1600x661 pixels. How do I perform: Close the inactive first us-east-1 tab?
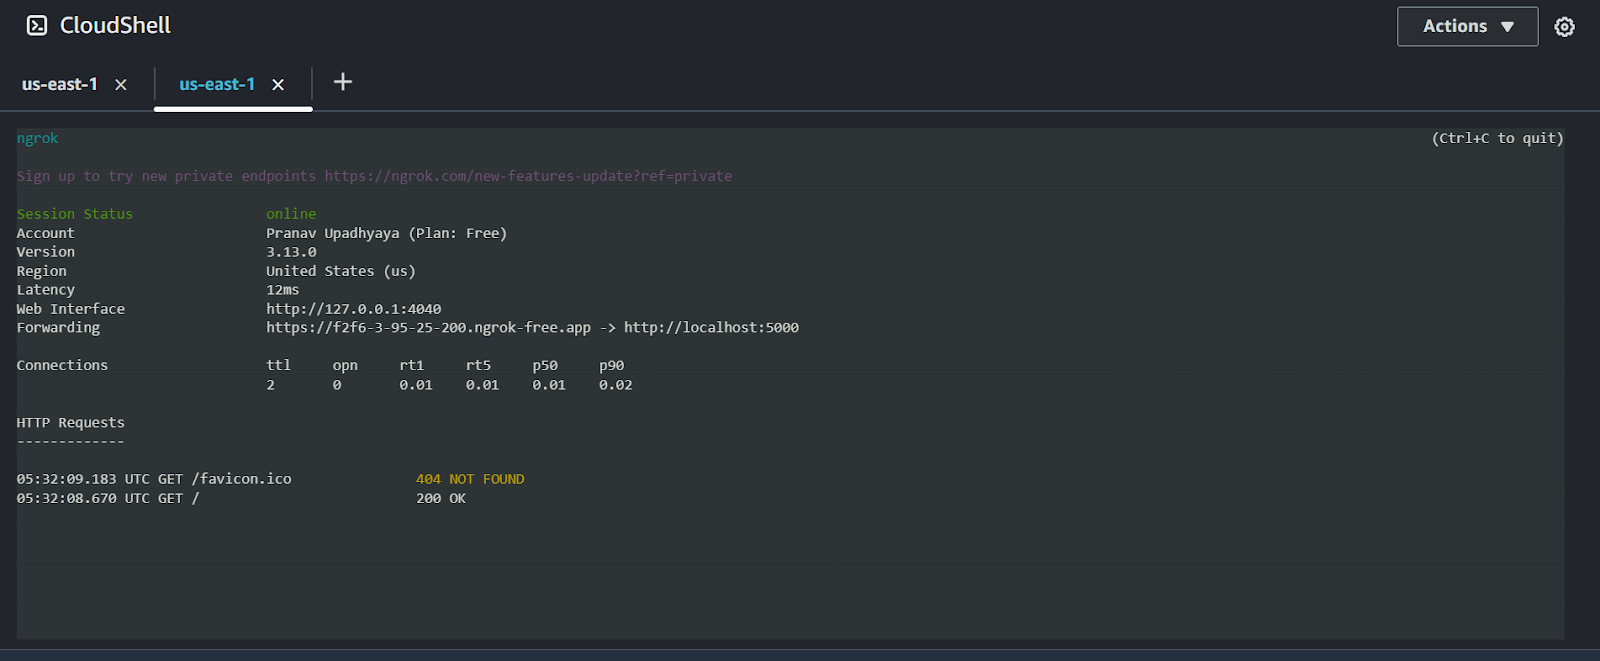121,85
